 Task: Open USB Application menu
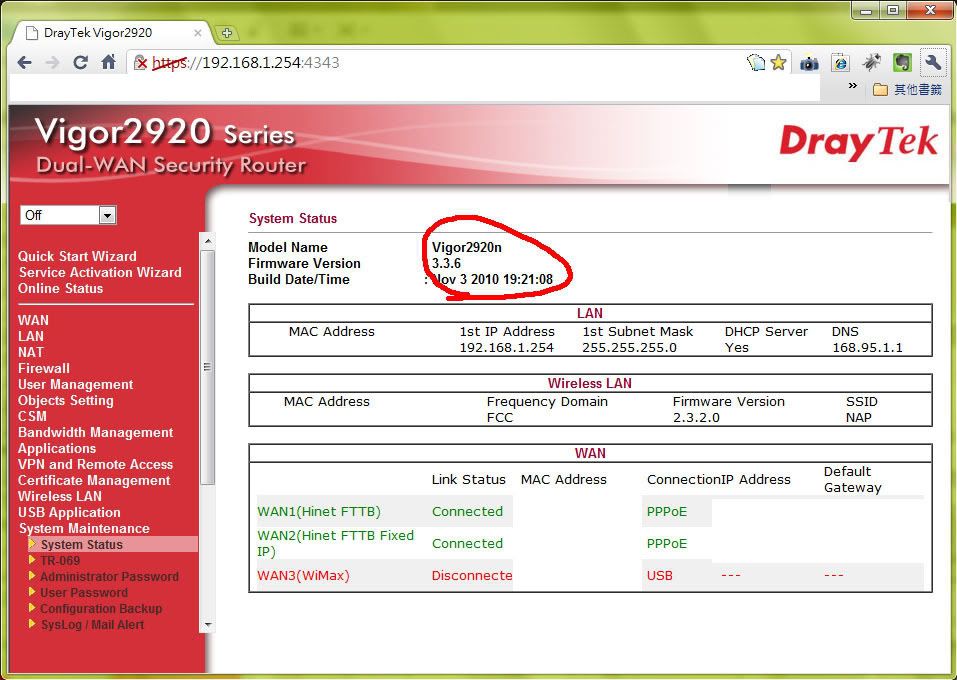click(69, 512)
